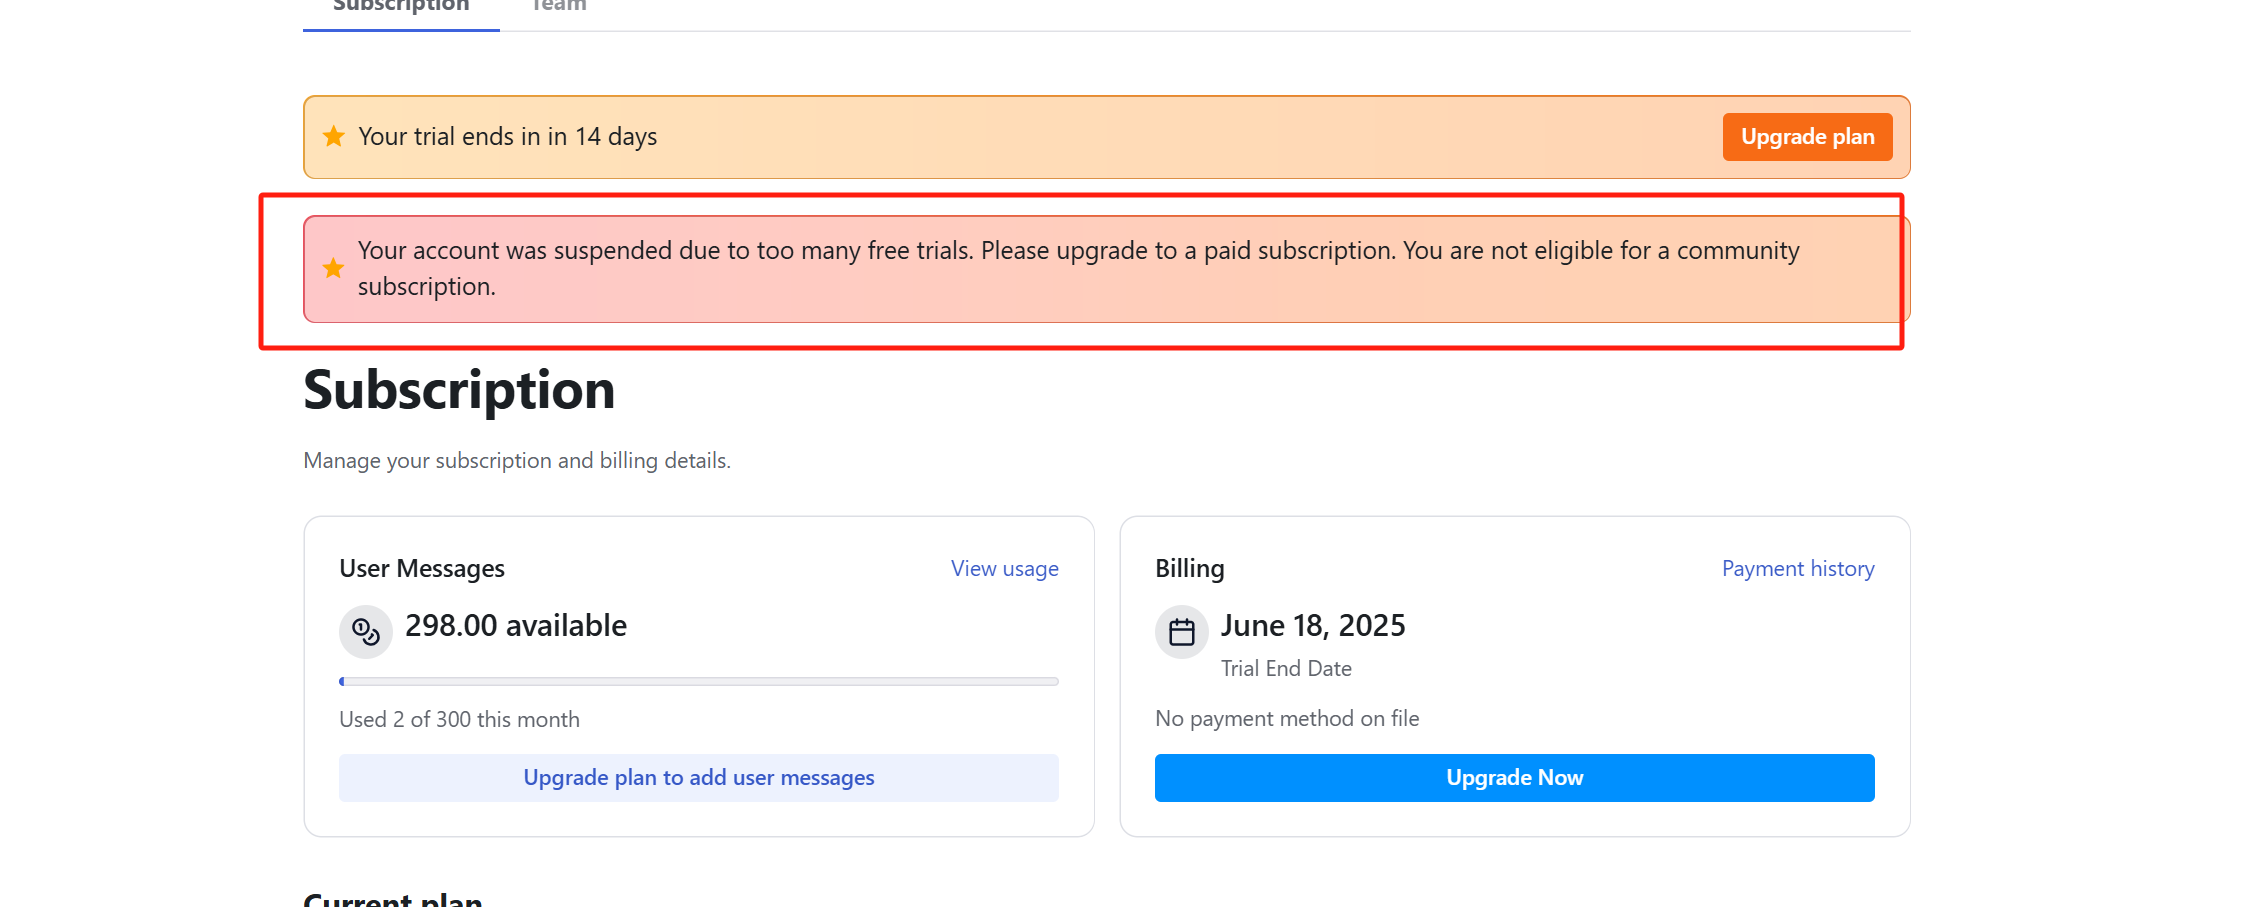
Task: Click the User Messages card title
Action: click(x=422, y=569)
